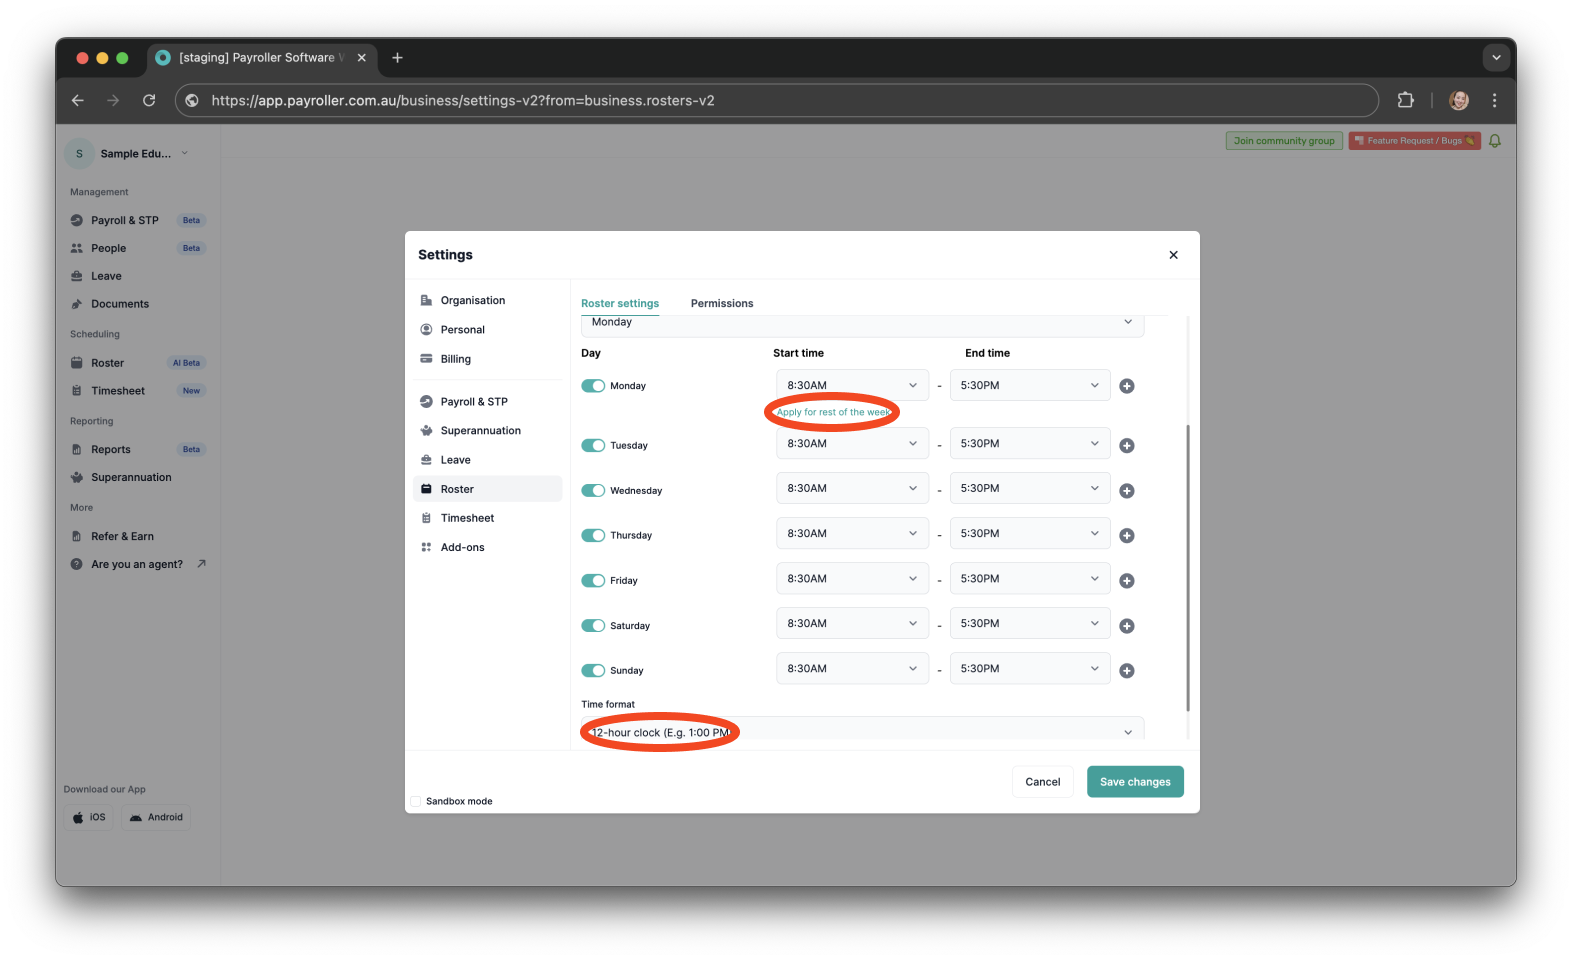Viewport: 1573px width, 960px height.
Task: Toggle Friday working day switch
Action: tap(593, 581)
